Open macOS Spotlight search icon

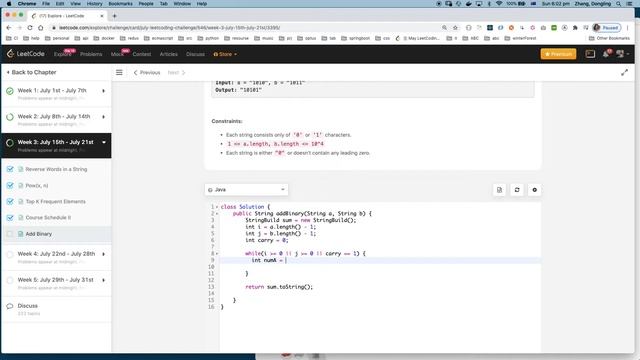click(619, 4)
